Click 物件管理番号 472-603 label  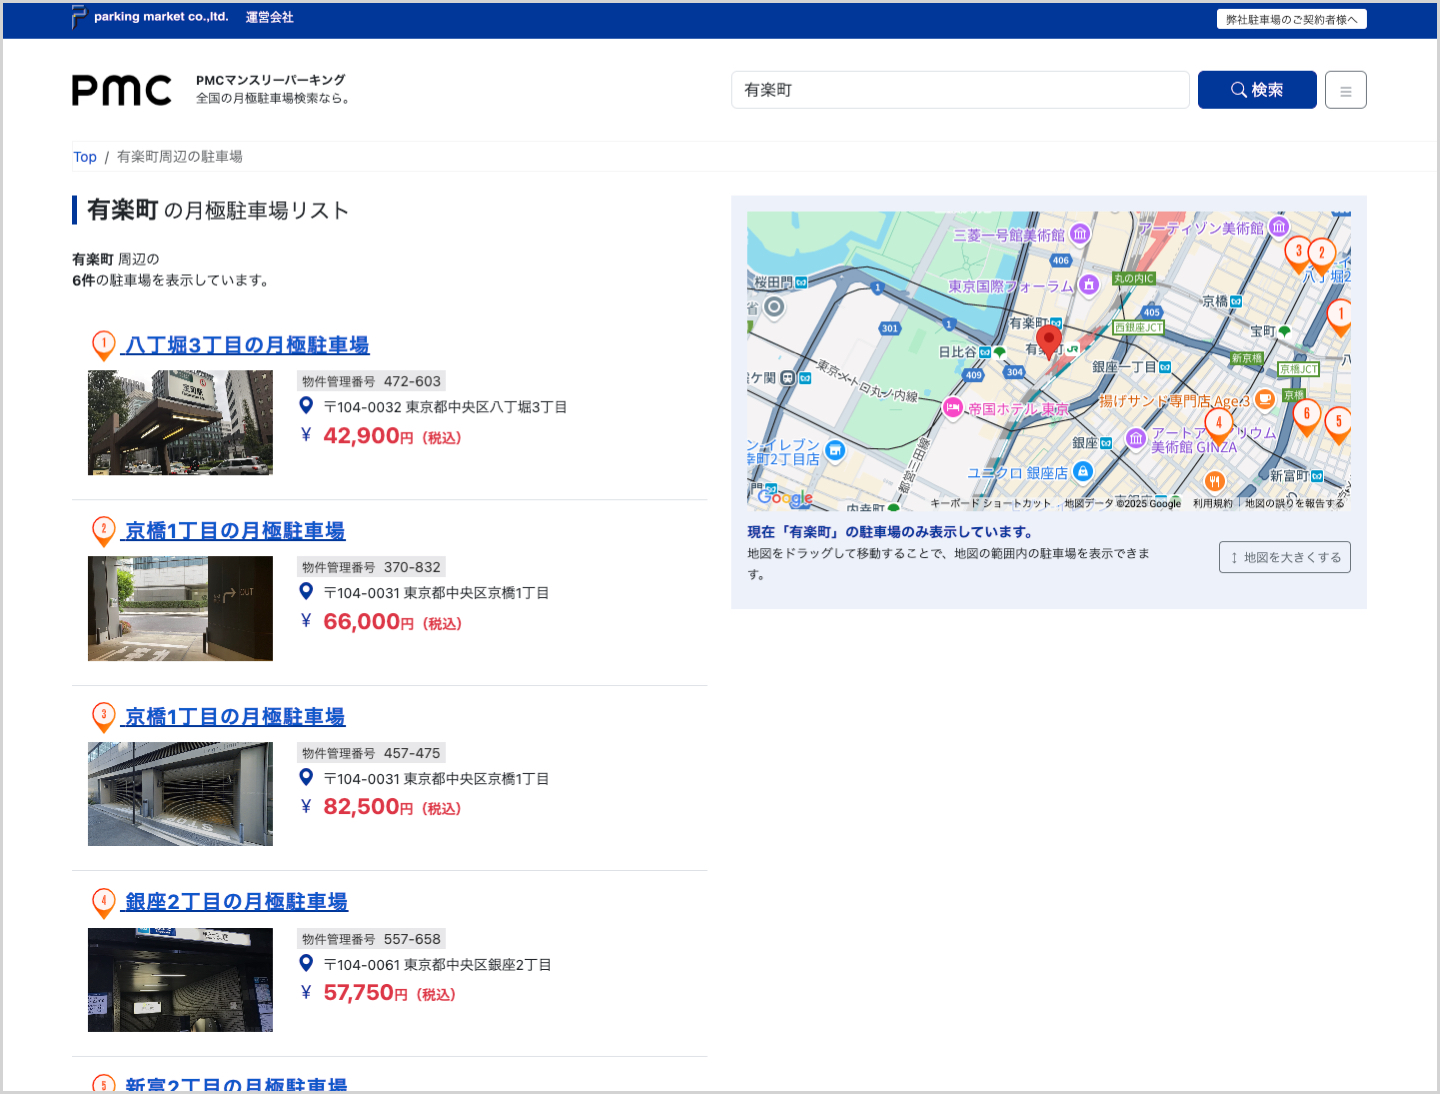click(371, 381)
